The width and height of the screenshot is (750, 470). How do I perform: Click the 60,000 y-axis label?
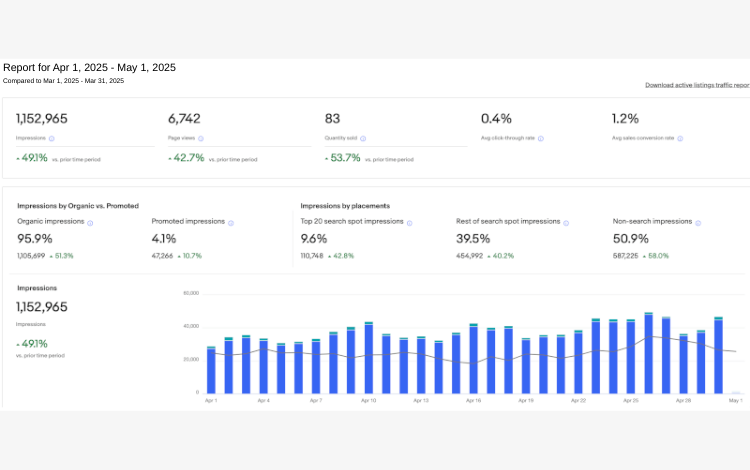pos(191,293)
